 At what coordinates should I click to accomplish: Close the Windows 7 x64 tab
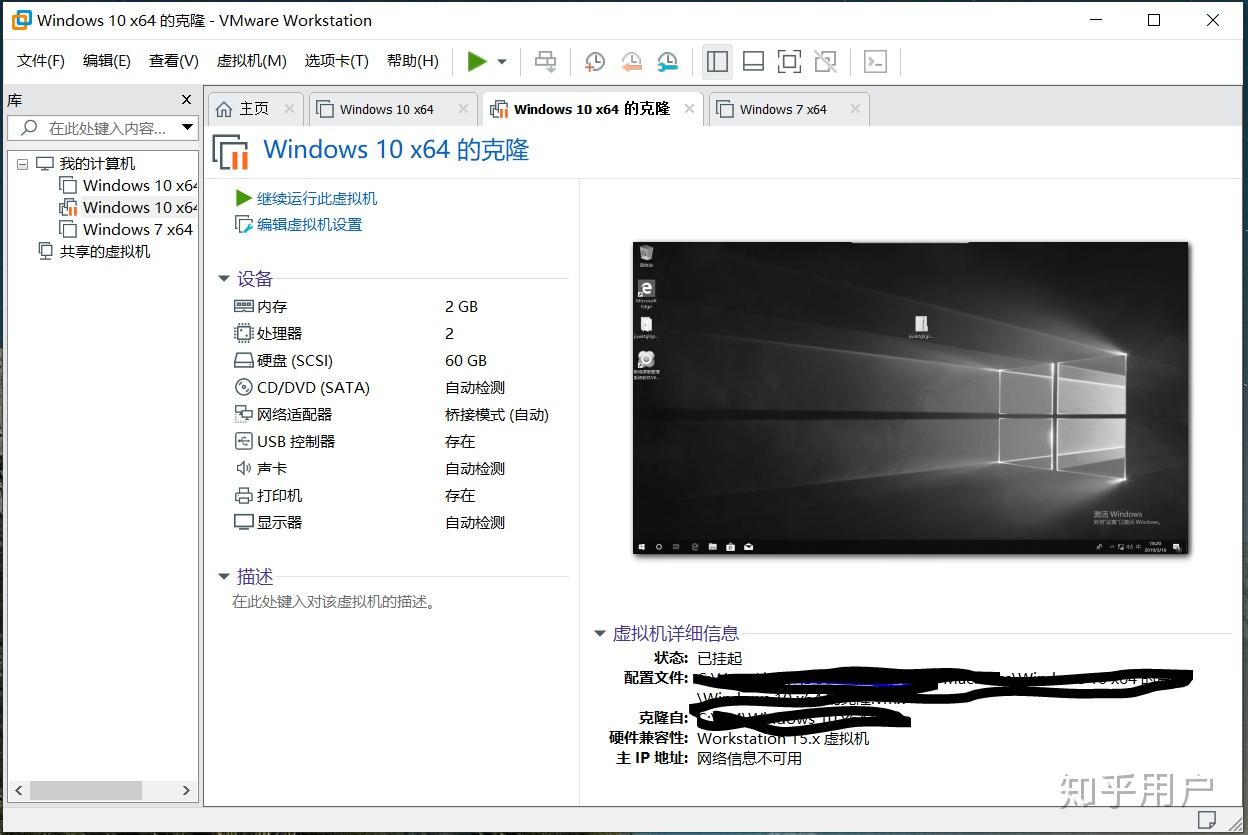[x=855, y=108]
